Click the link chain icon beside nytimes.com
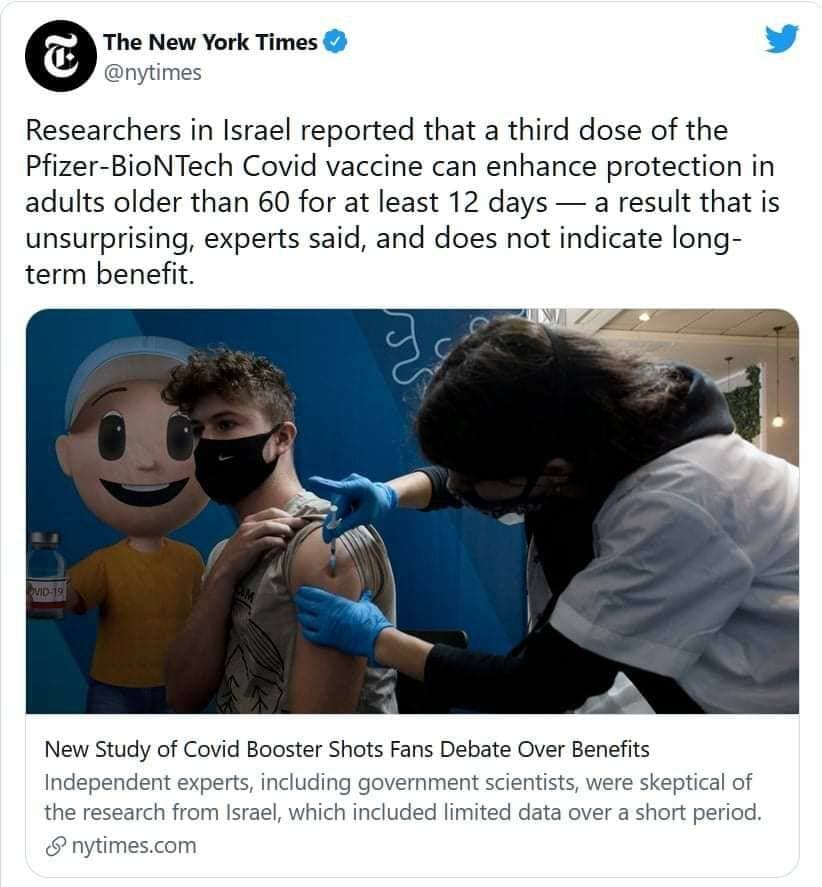The height and width of the screenshot is (887, 822). pyautogui.click(x=55, y=847)
